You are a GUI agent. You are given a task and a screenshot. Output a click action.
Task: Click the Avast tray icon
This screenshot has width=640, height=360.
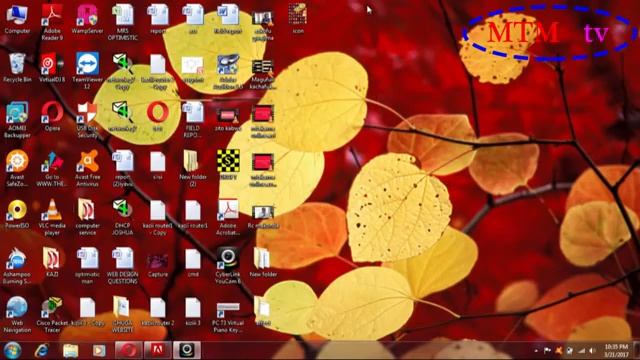point(558,351)
